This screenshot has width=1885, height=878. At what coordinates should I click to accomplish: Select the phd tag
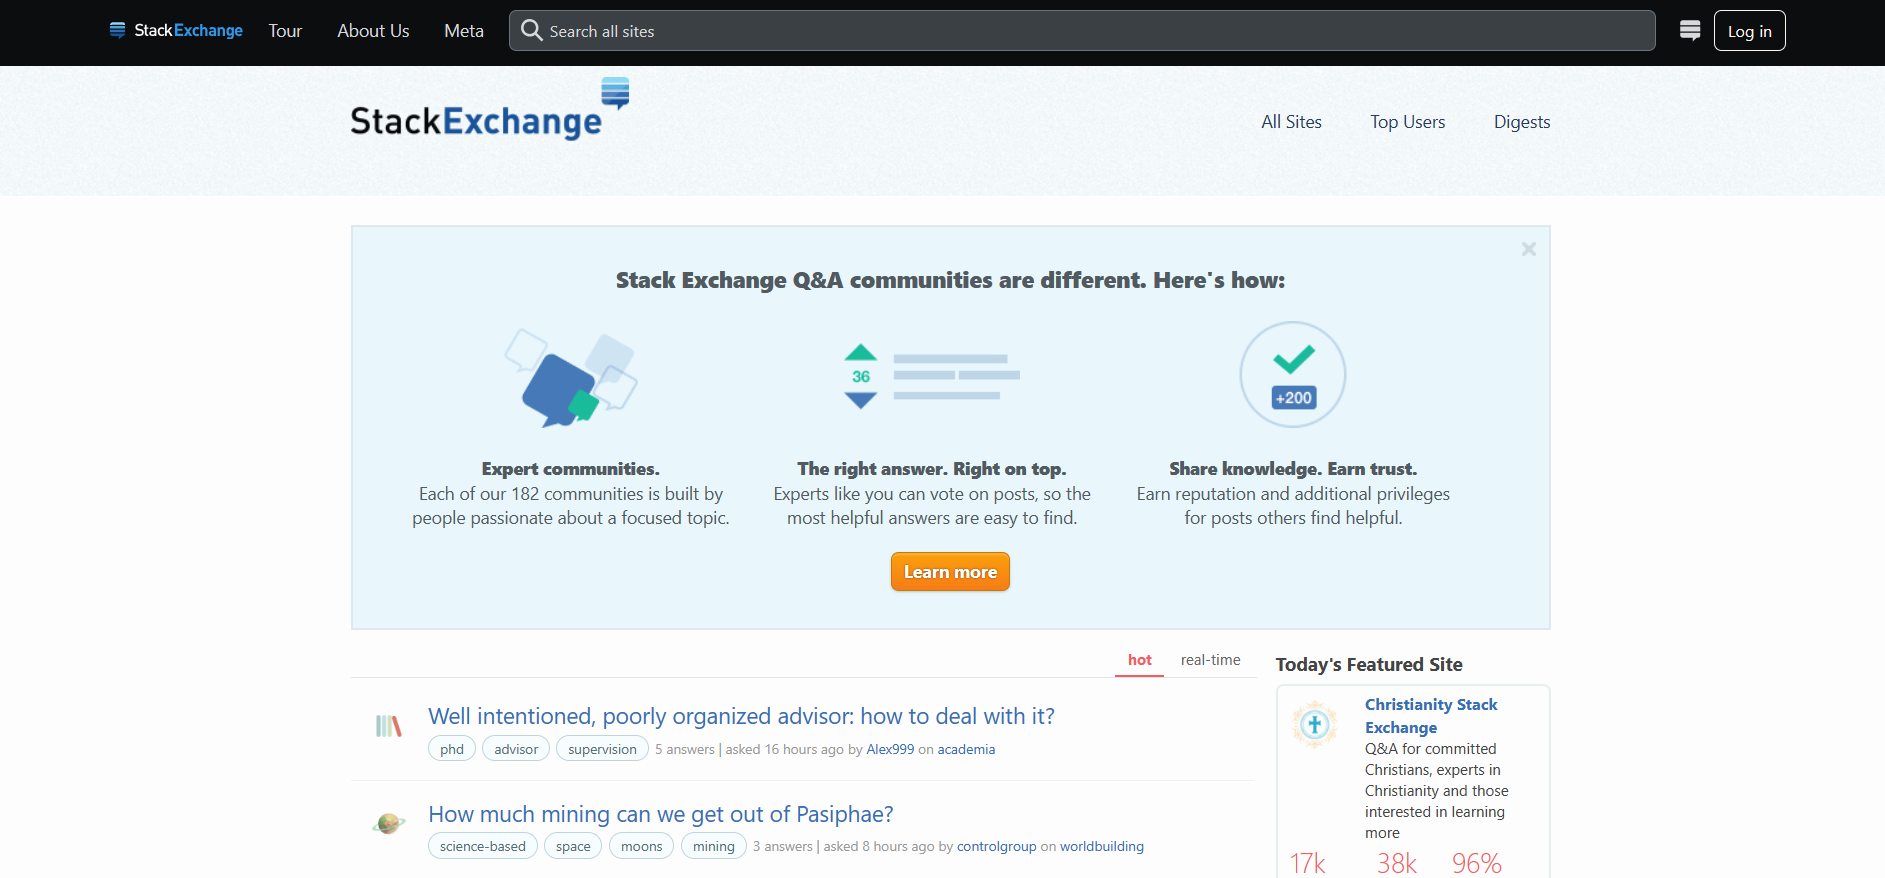452,749
